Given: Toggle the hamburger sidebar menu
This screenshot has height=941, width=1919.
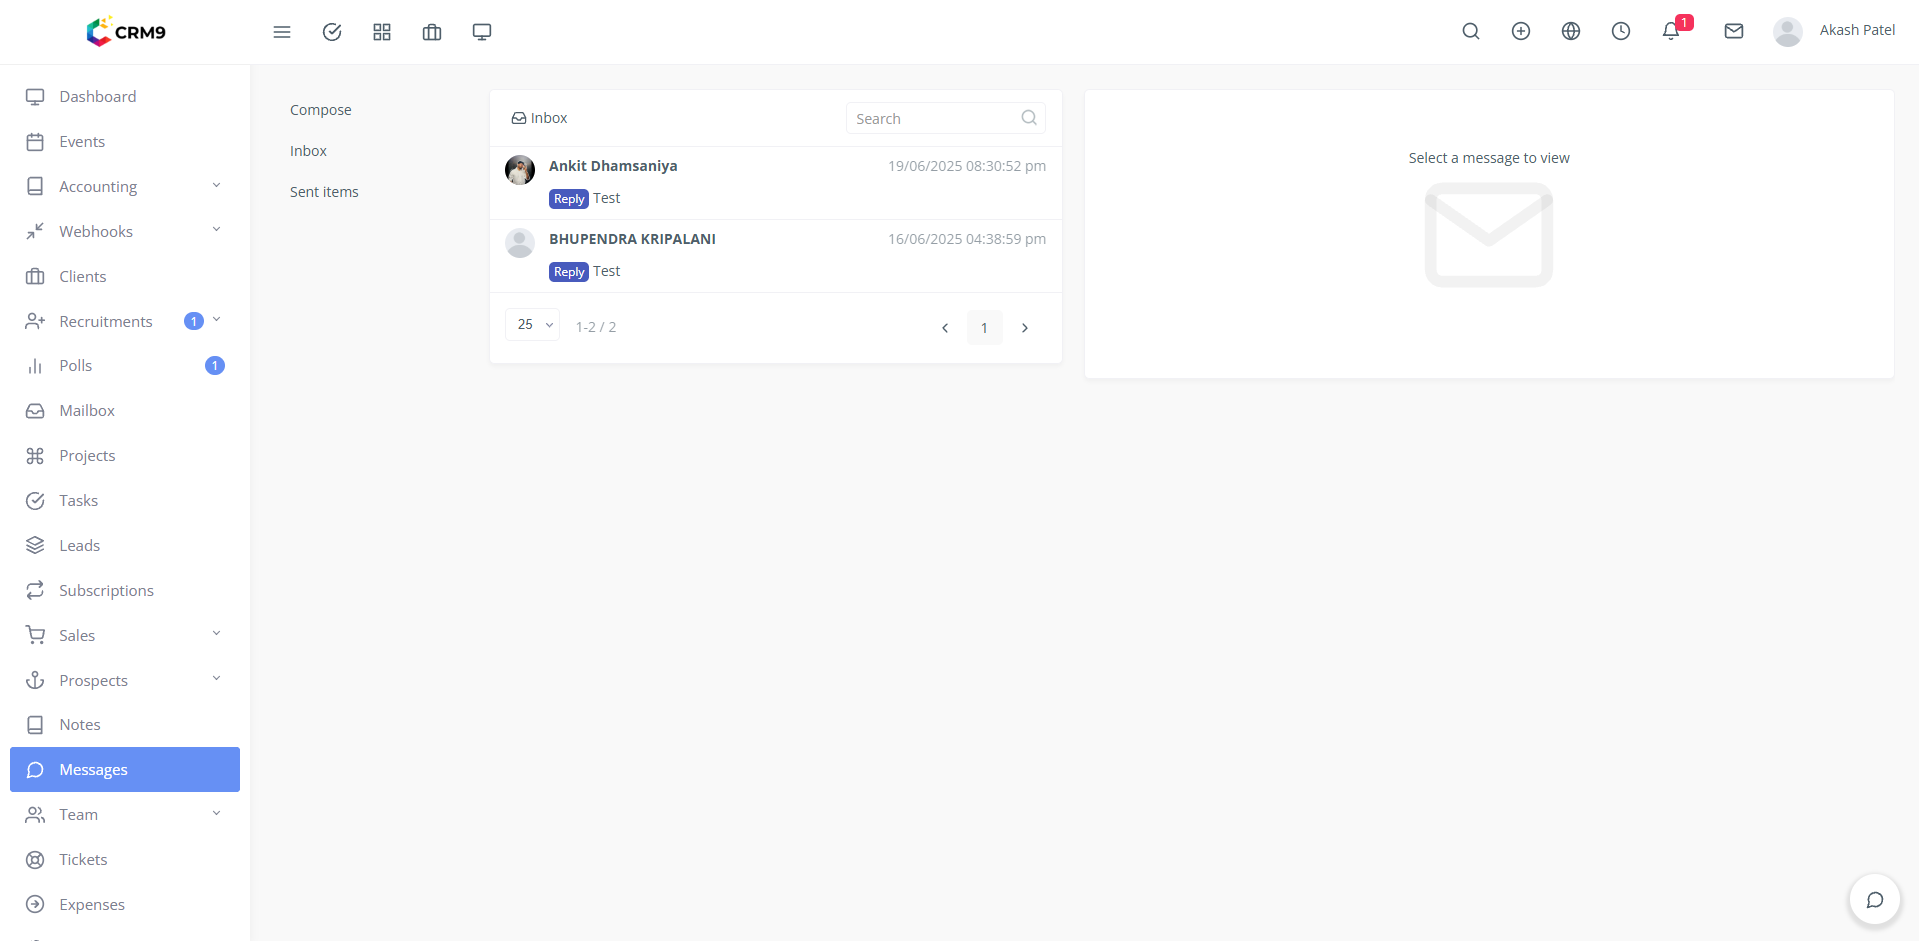Looking at the screenshot, I should coord(282,32).
